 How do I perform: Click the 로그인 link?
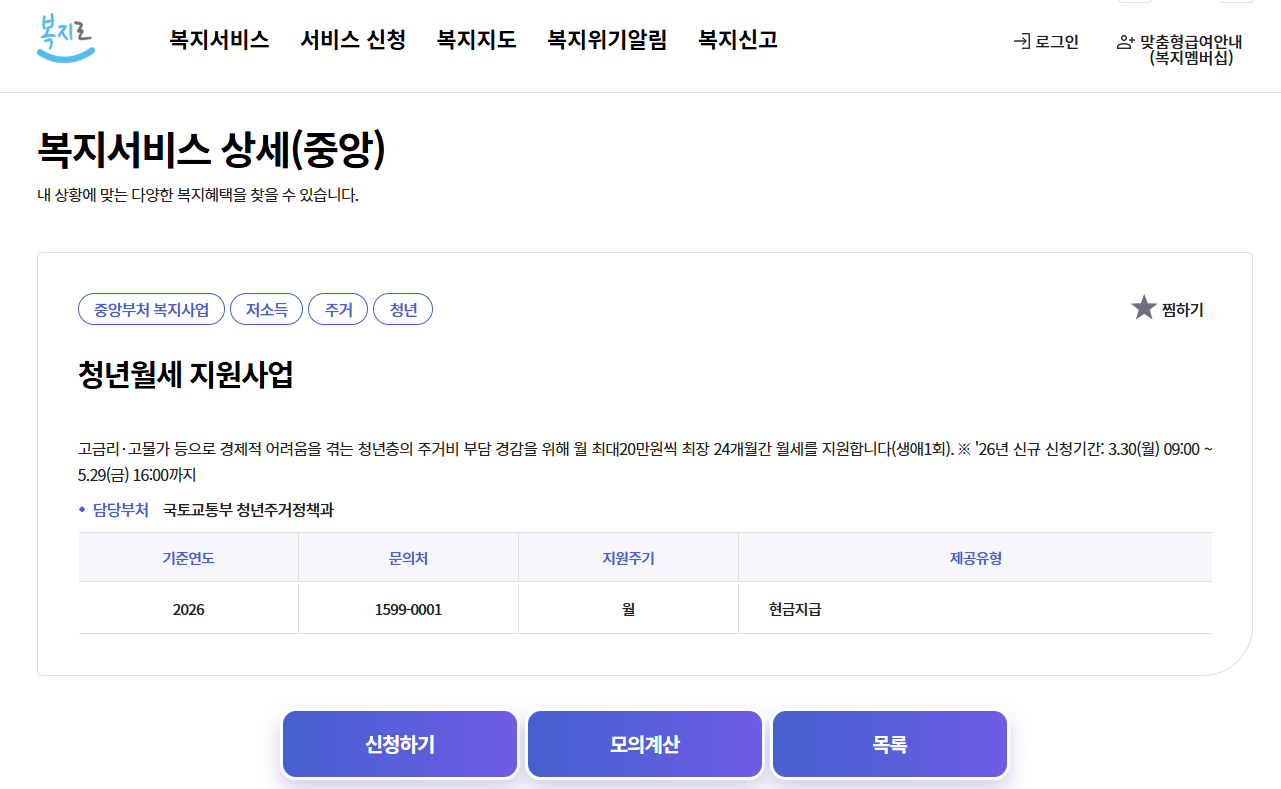pos(1046,42)
